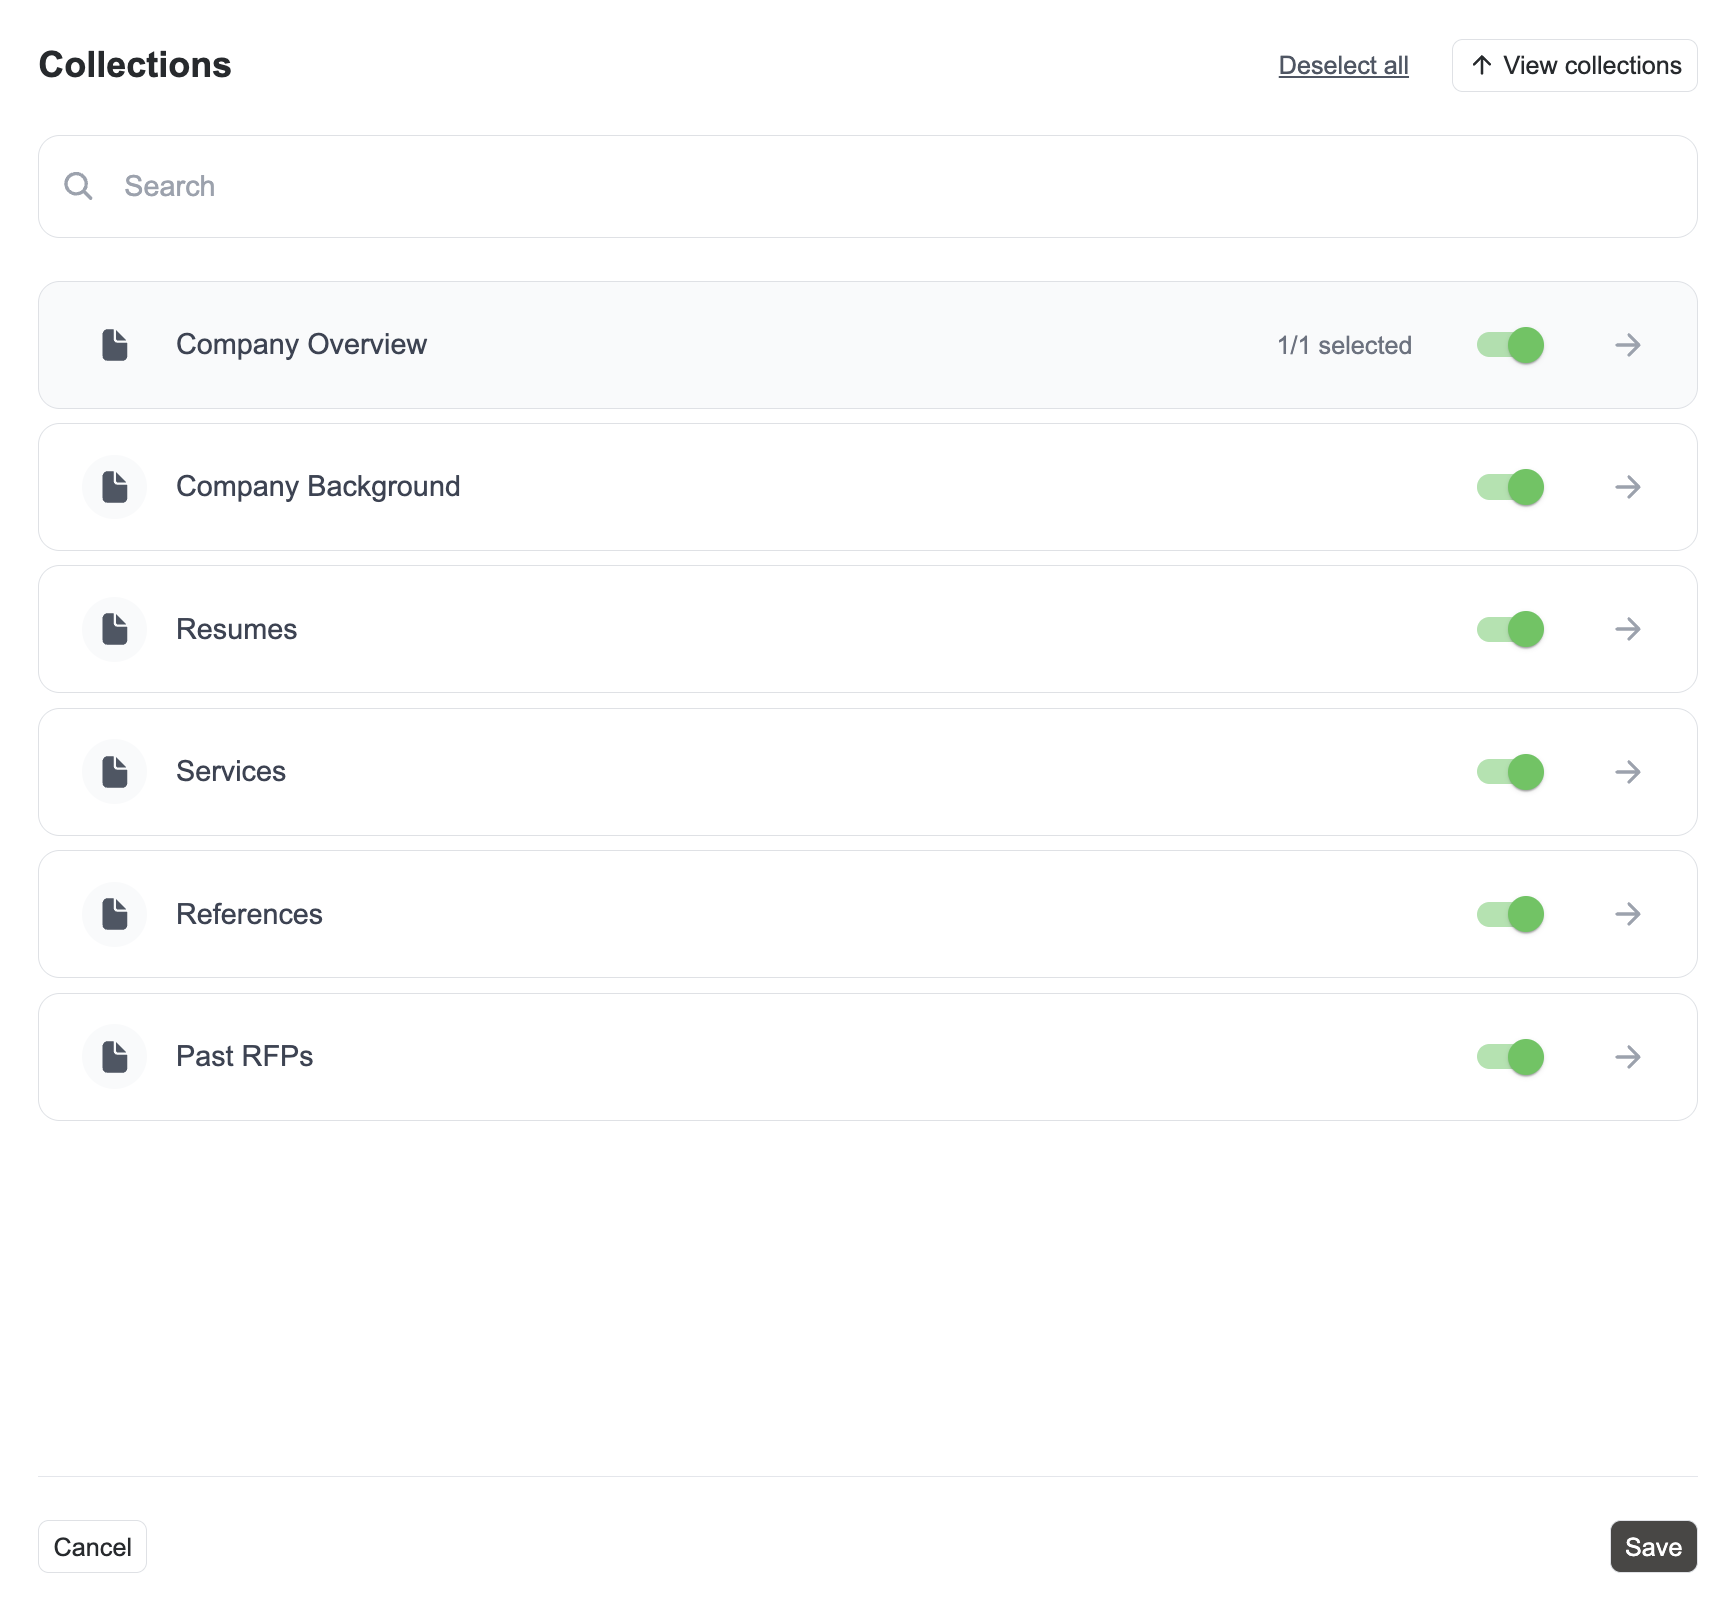Image resolution: width=1736 pixels, height=1612 pixels.
Task: Toggle off the Company Overview collection
Action: click(1510, 345)
